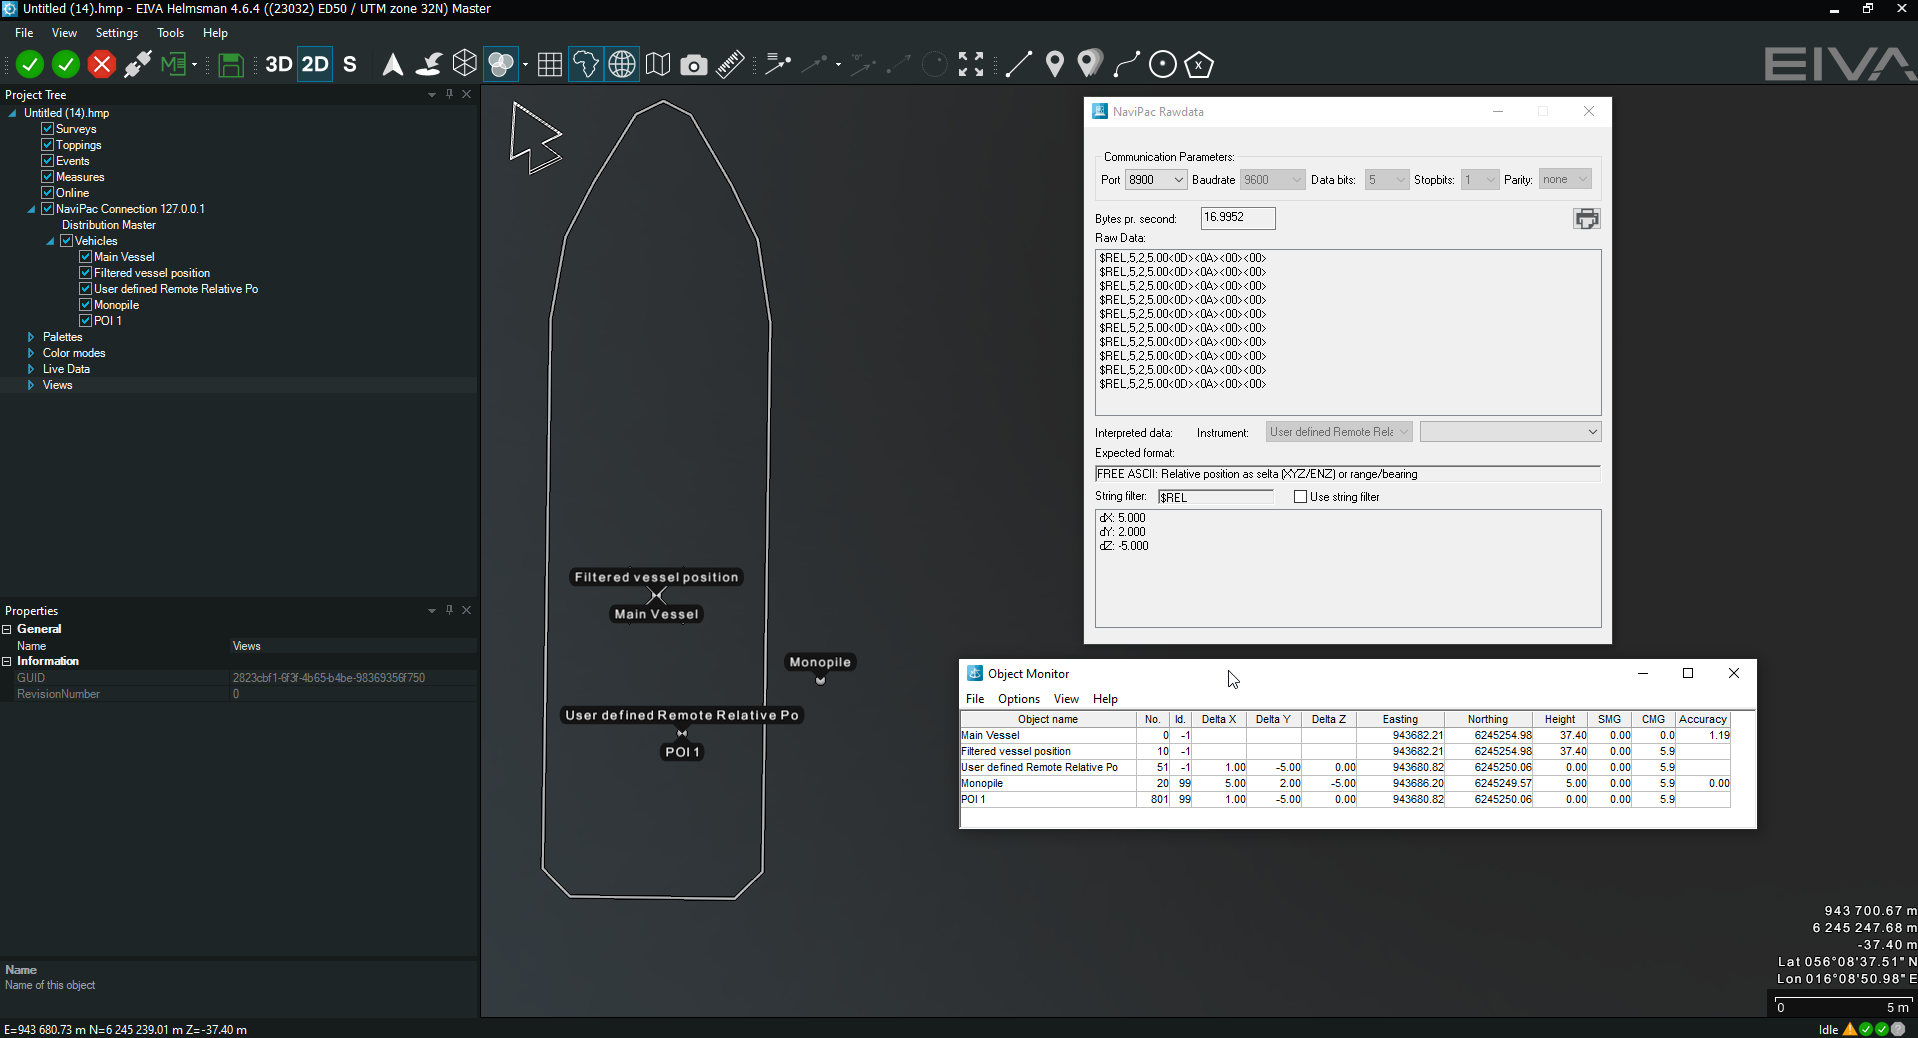Click the globe map icon

[622, 65]
